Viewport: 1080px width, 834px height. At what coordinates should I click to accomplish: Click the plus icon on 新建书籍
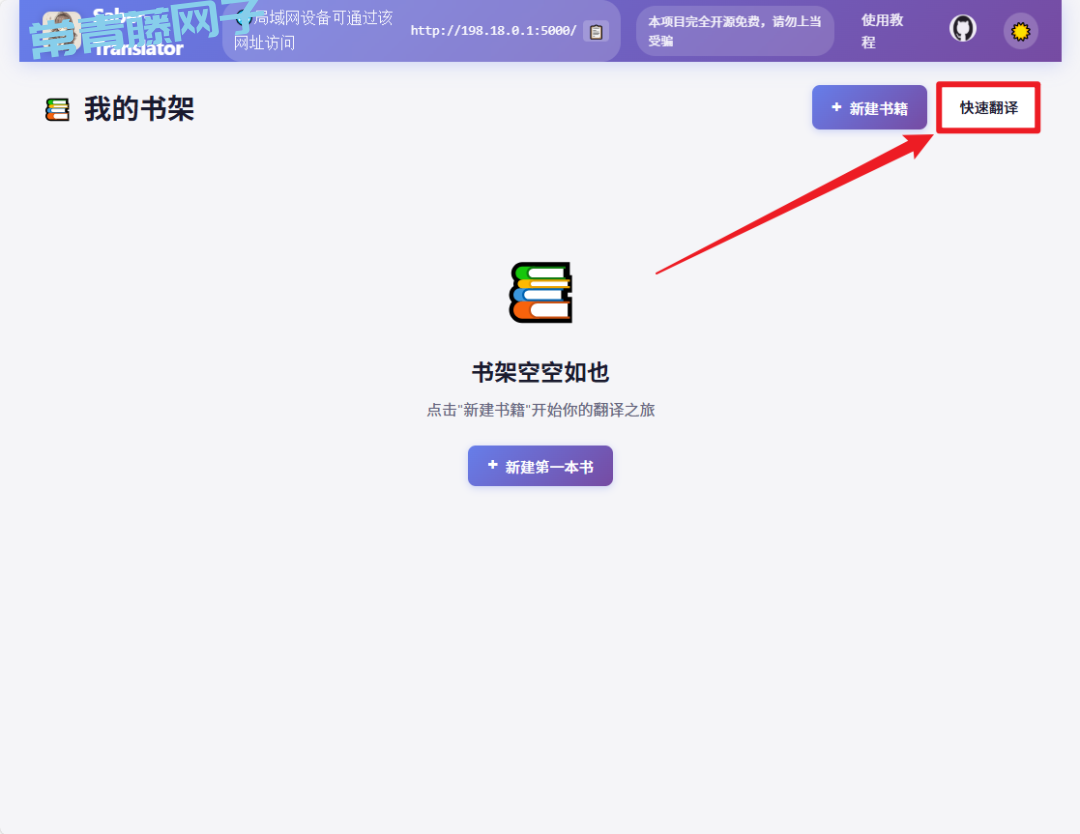836,107
